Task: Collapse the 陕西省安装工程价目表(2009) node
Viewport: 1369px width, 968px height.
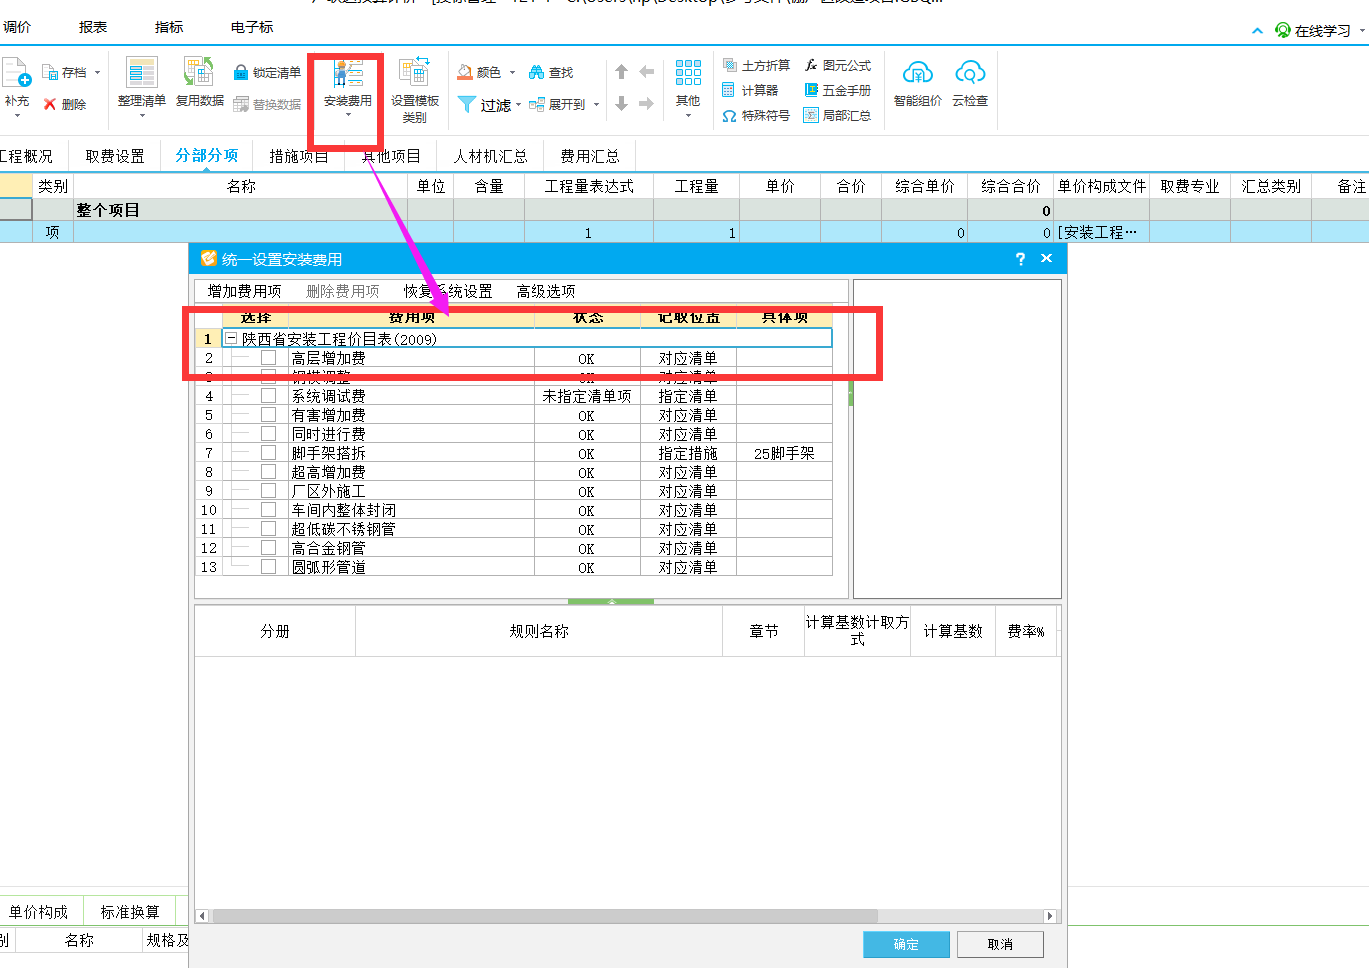Action: pos(232,339)
